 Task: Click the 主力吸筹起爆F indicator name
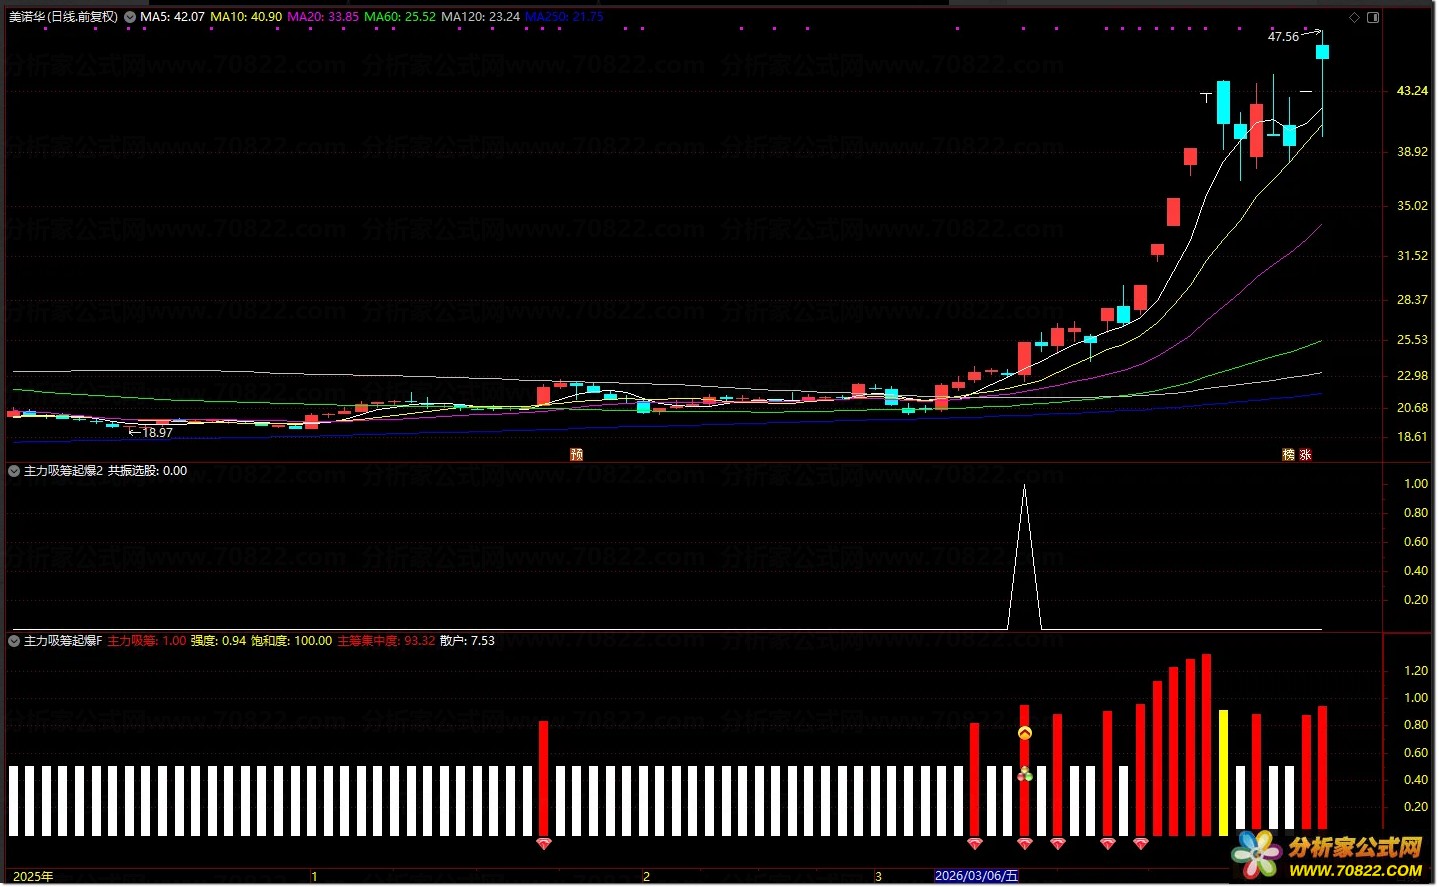(x=63, y=641)
